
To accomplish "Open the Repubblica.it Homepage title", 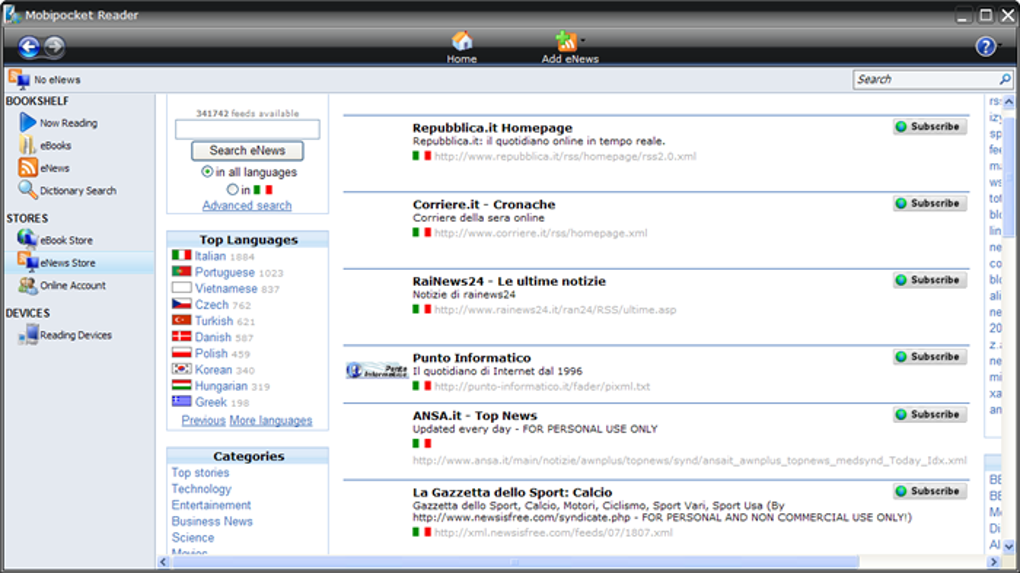I will click(x=492, y=128).
